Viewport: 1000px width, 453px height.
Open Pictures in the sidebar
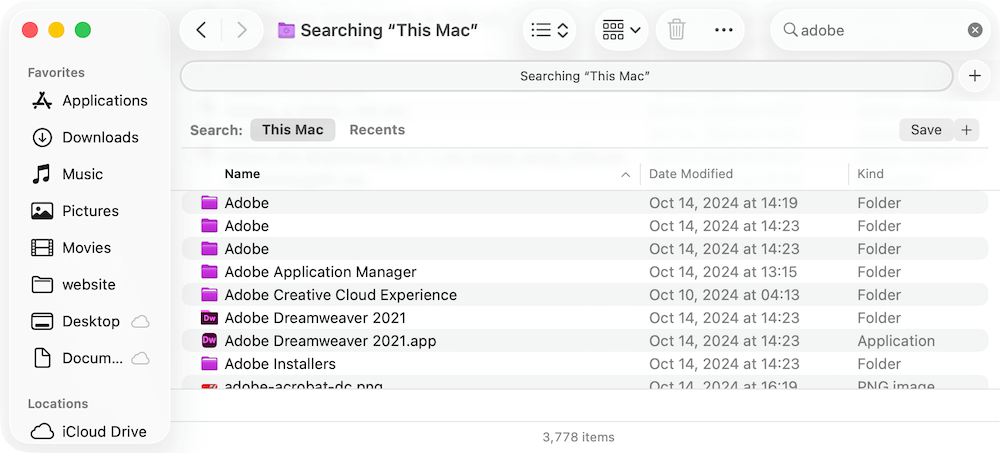click(75, 211)
